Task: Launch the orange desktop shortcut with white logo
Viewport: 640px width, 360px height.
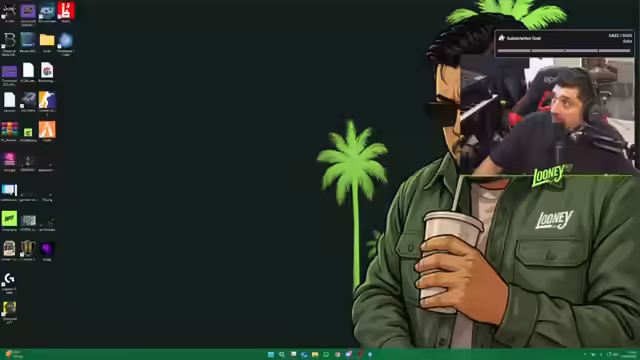Action: click(x=47, y=129)
